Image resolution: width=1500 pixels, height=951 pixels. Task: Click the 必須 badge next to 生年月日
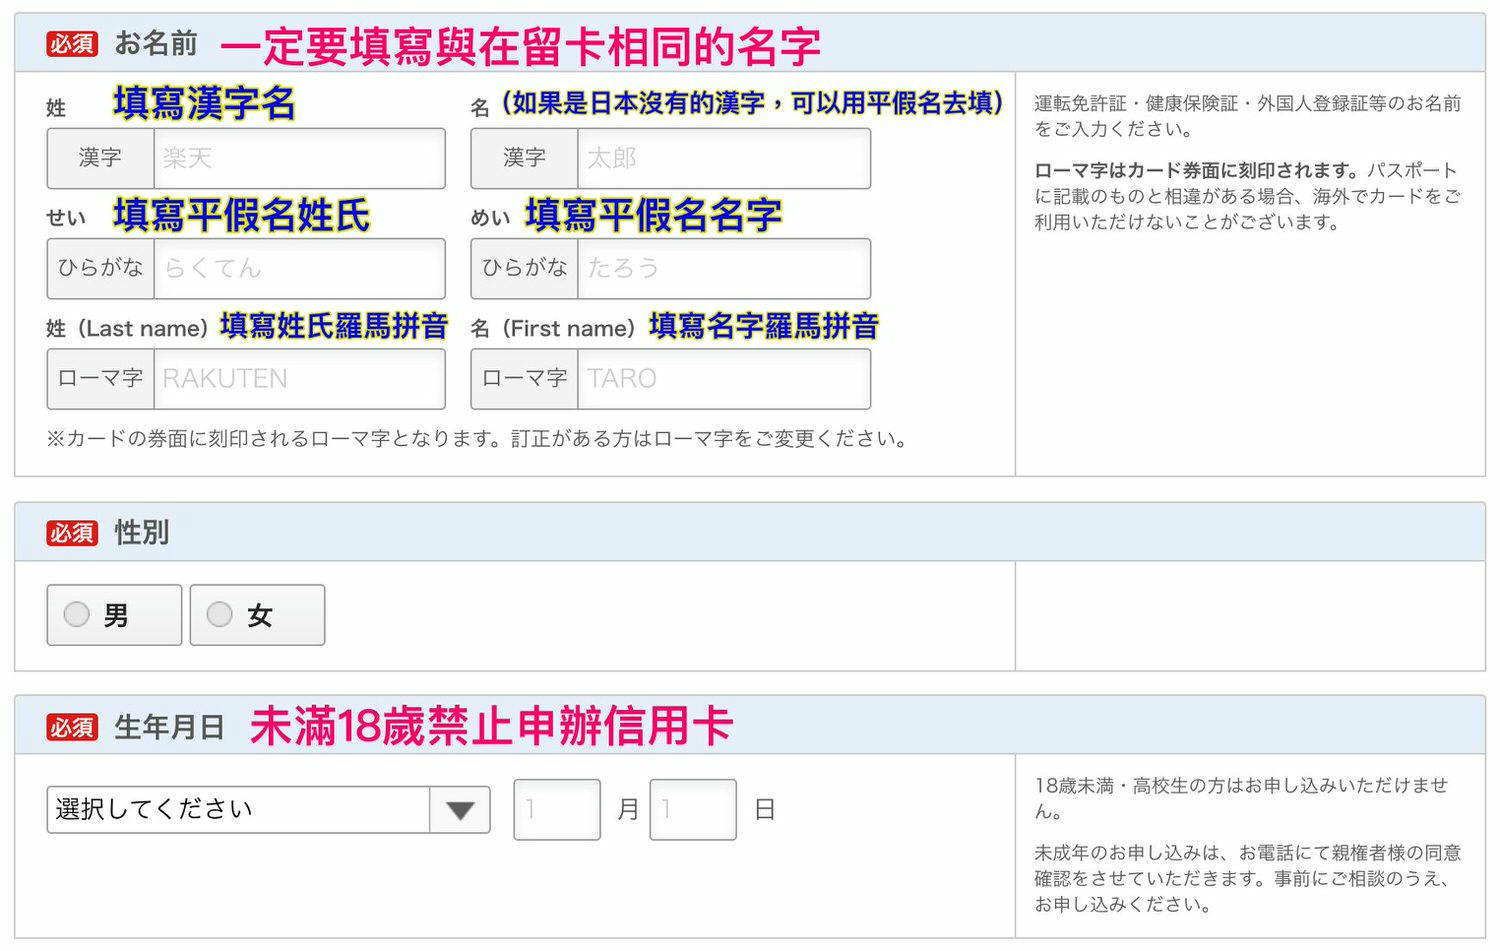pyautogui.click(x=72, y=728)
